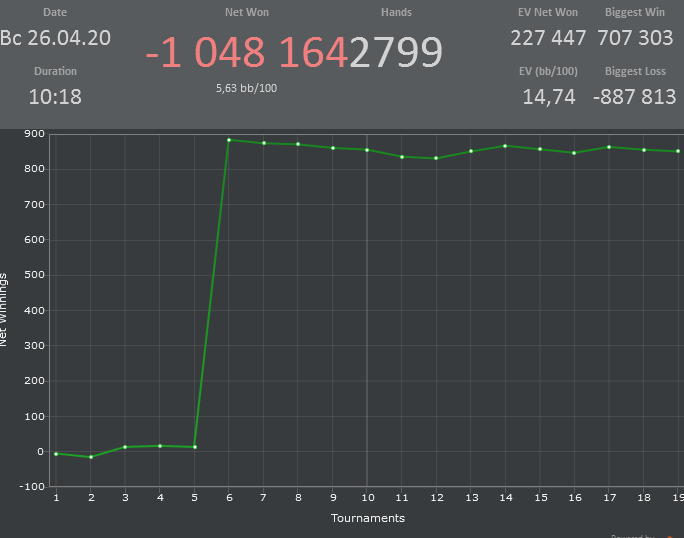The height and width of the screenshot is (538, 684).
Task: Click the EV (bb/100) header label
Action: pos(548,71)
